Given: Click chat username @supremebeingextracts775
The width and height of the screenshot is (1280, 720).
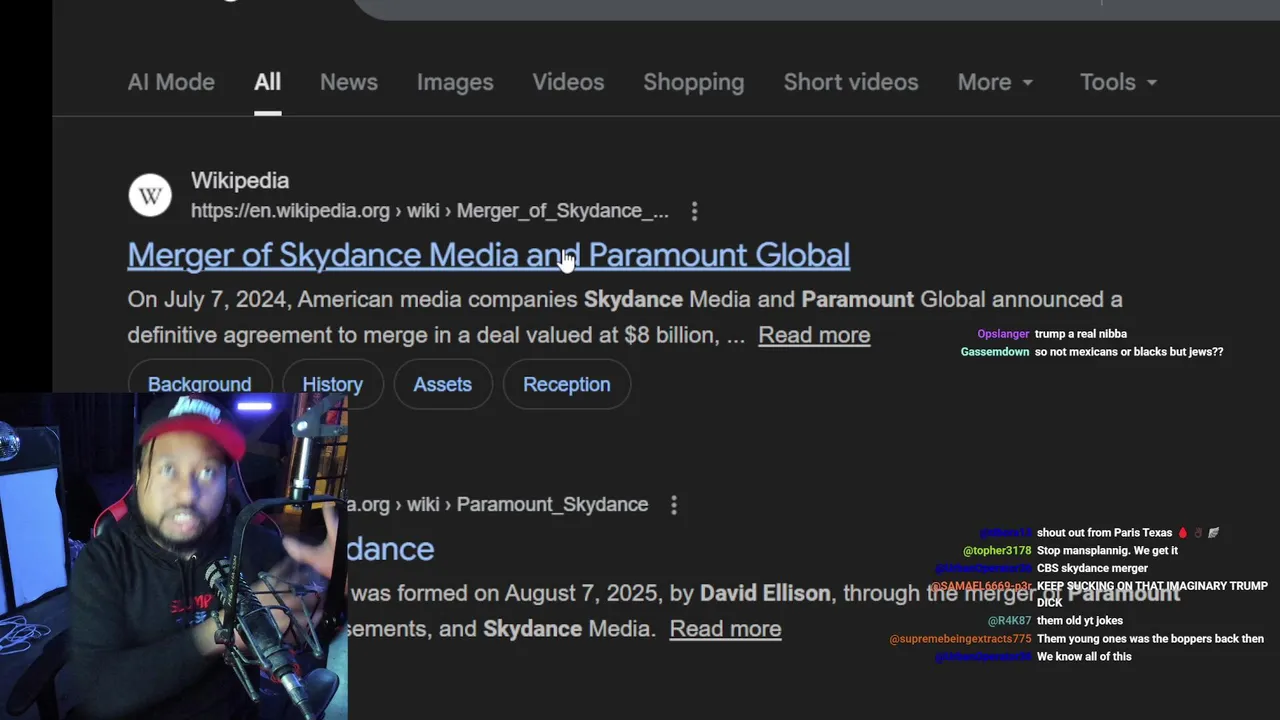Looking at the screenshot, I should point(960,639).
